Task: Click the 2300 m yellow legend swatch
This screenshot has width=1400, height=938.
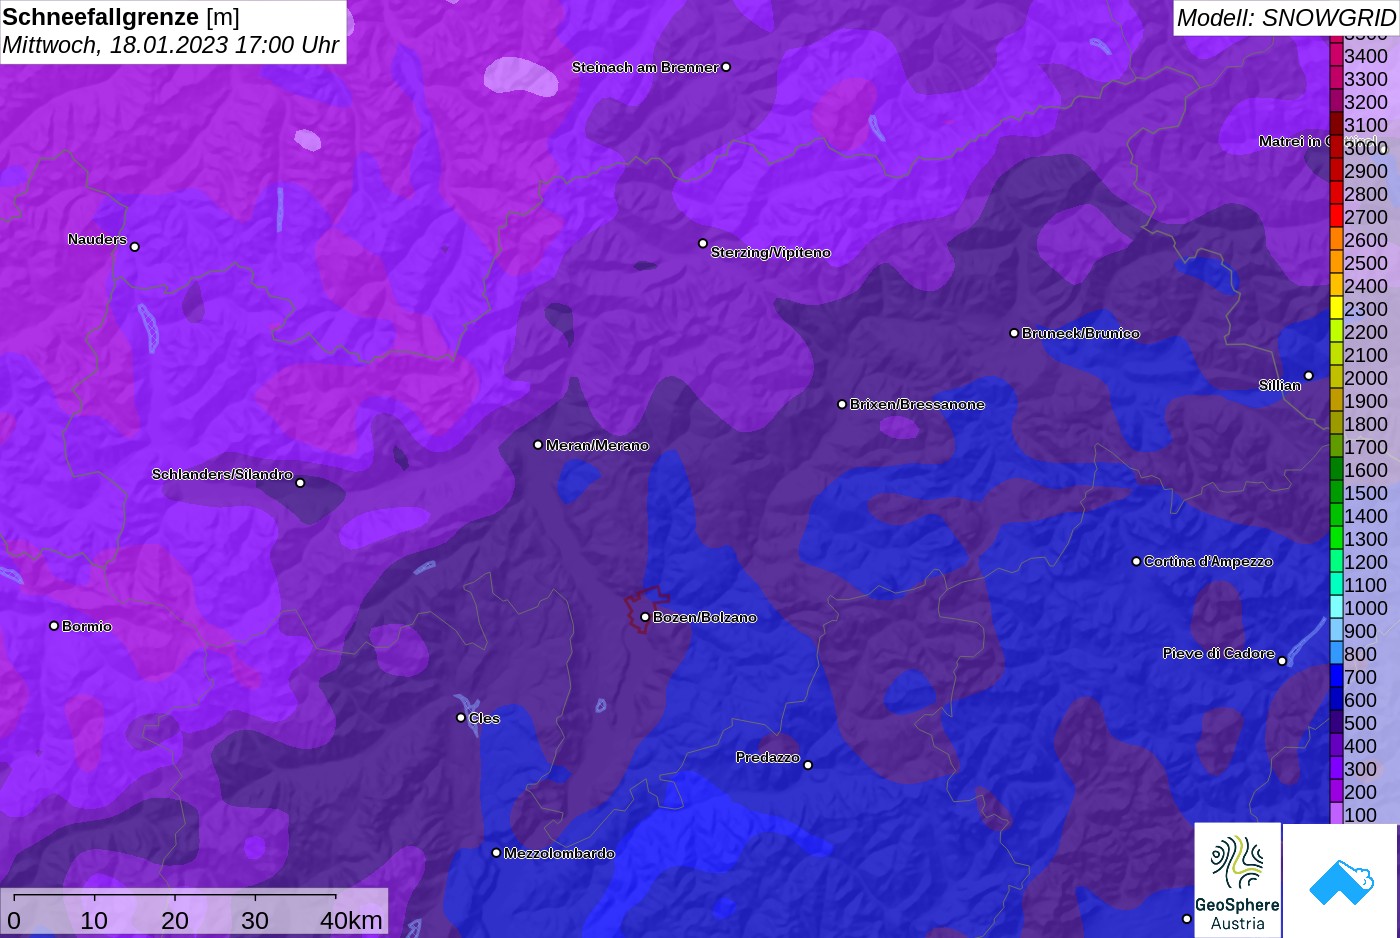Action: 1336,308
